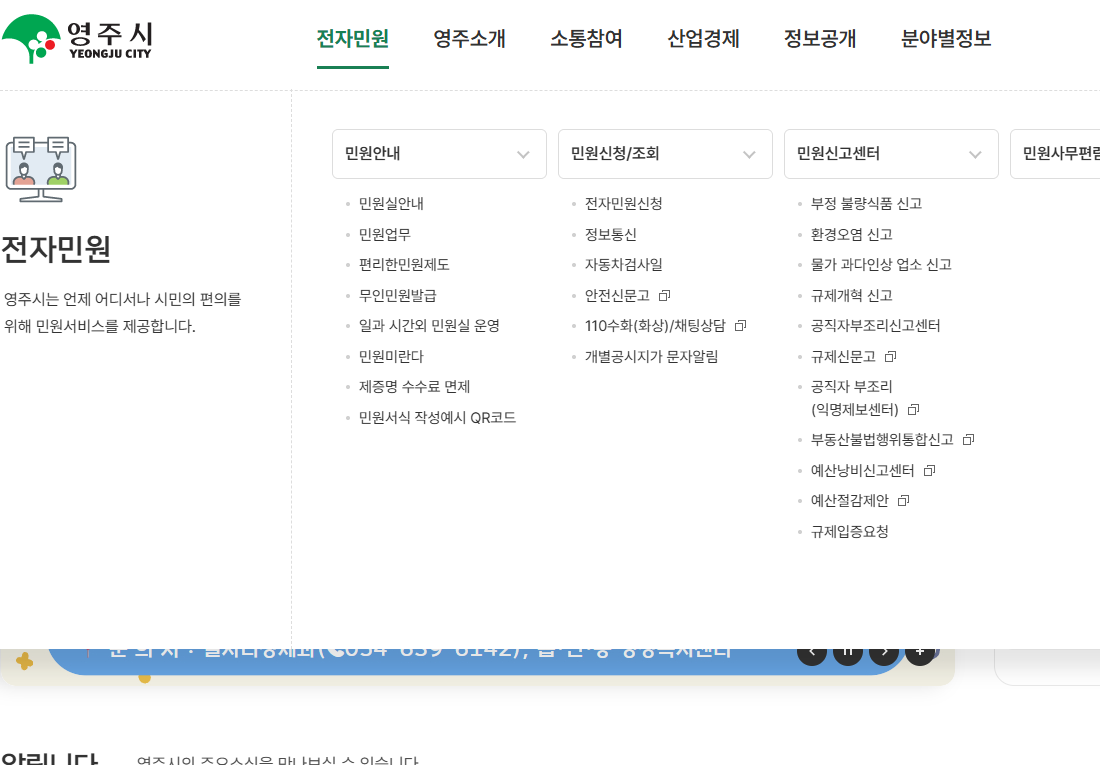Expand the 민원안내 dropdown
Screen dimensions: 1100x765
coord(522,154)
